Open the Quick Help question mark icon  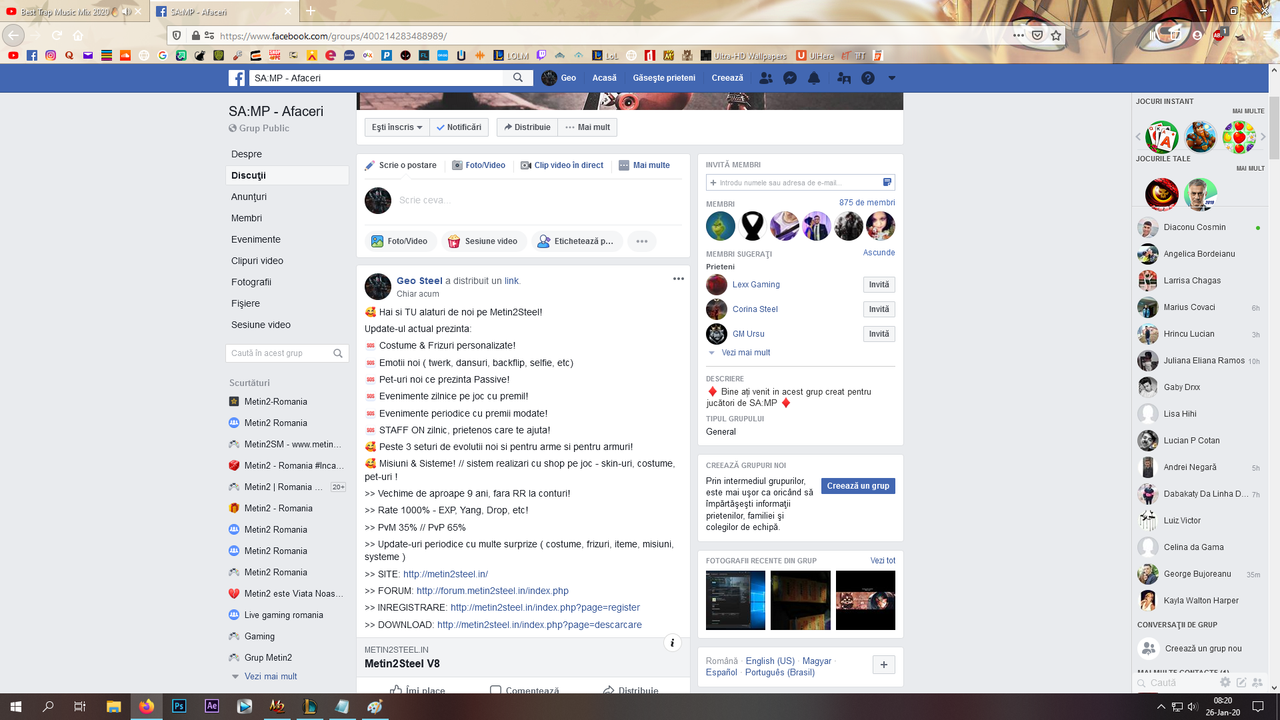coord(867,78)
